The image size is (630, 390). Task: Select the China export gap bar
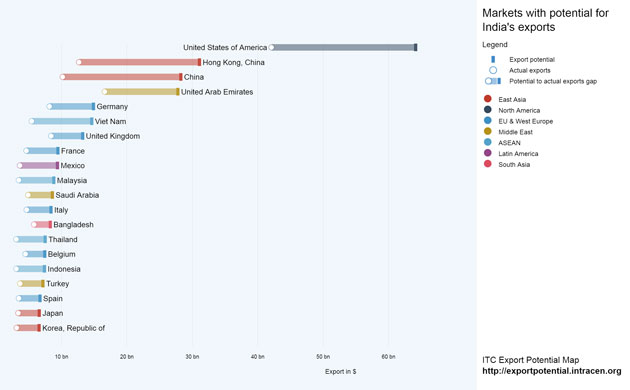[x=121, y=77]
